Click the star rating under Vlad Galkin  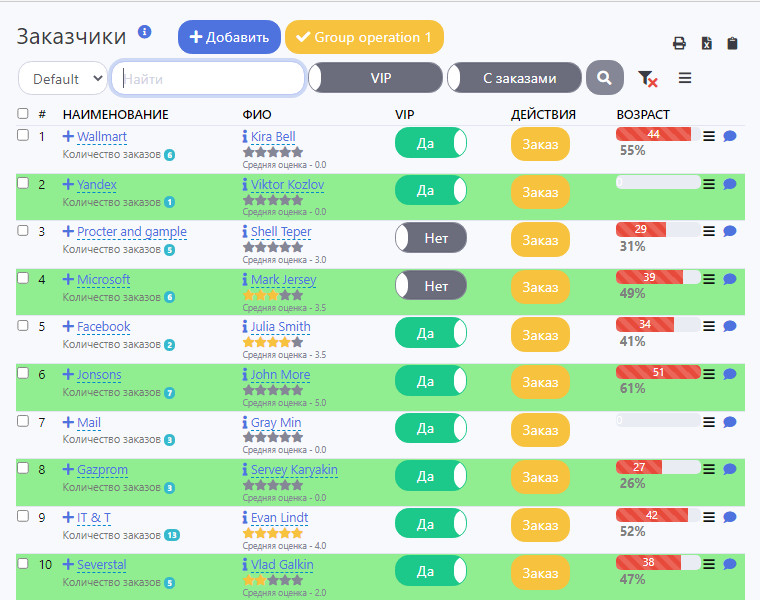pyautogui.click(x=273, y=580)
